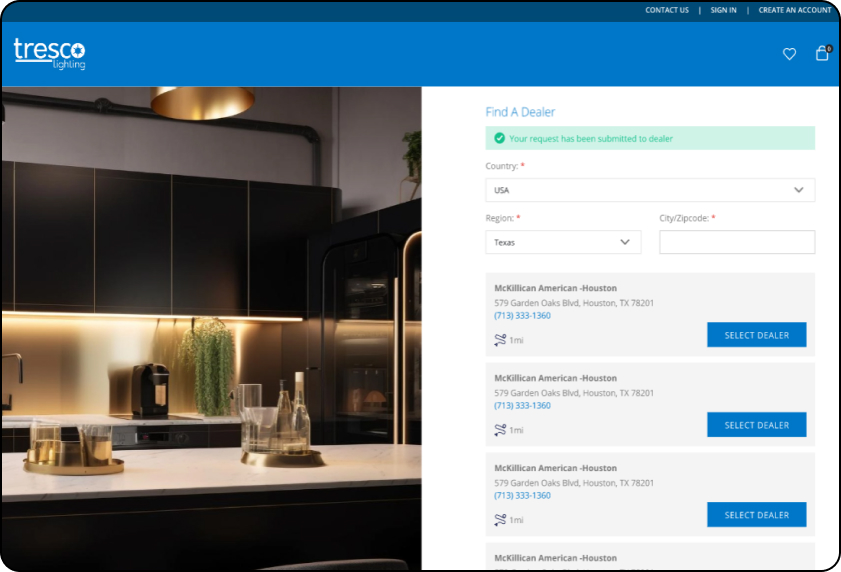The image size is (841, 572).
Task: Call phone number in third dealer card
Action: [522, 495]
